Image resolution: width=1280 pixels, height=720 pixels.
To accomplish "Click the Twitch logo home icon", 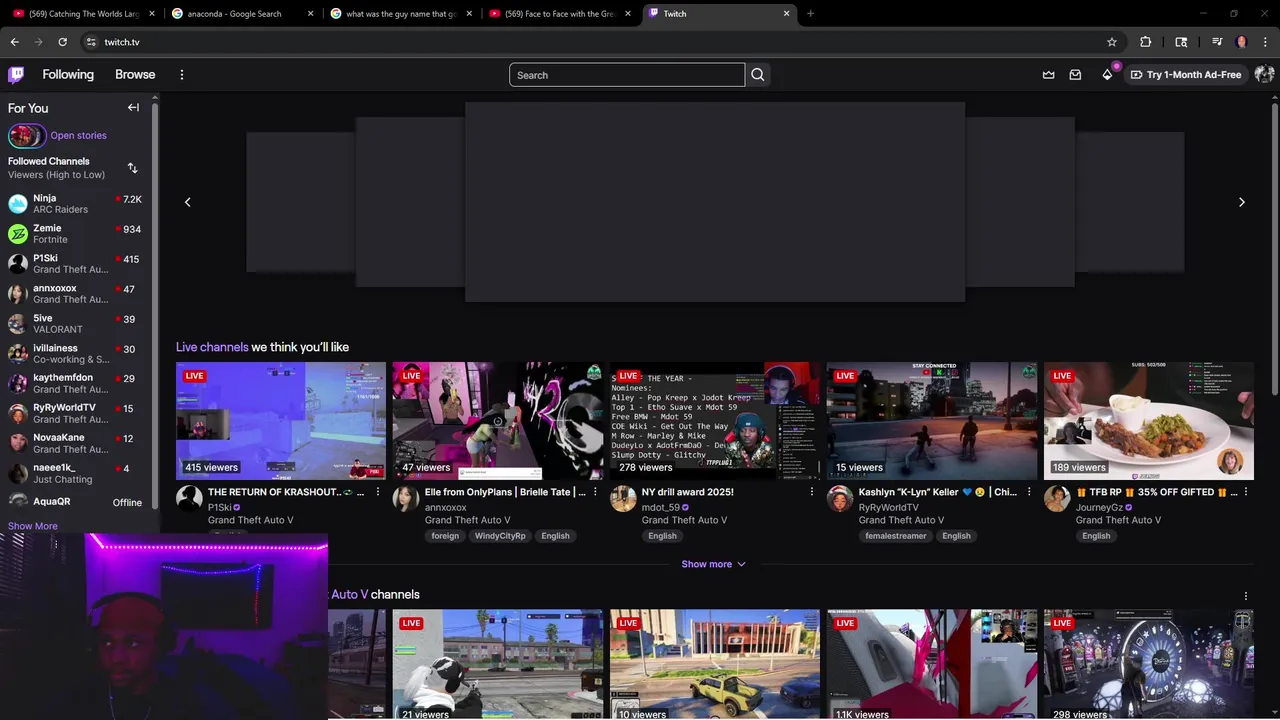I will (x=16, y=74).
